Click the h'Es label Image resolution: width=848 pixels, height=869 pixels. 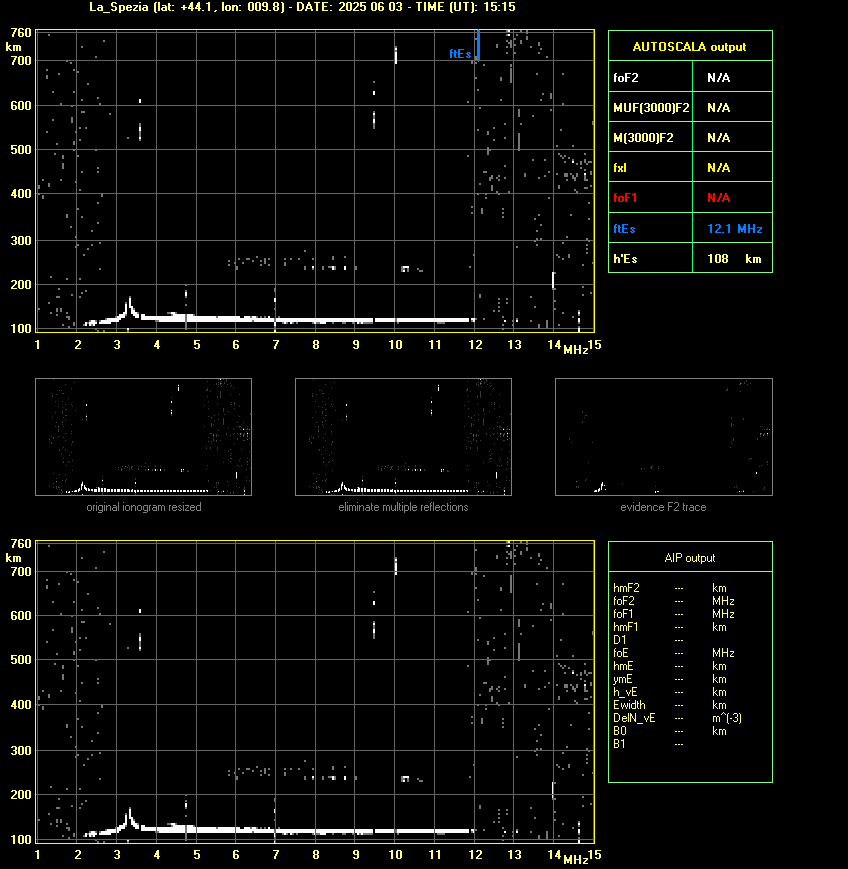coord(625,259)
